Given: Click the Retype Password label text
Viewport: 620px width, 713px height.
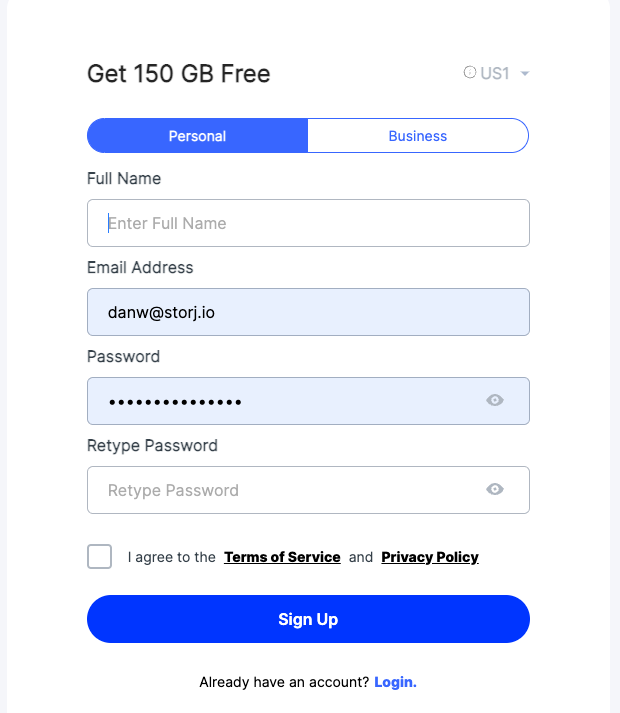Looking at the screenshot, I should click(x=152, y=446).
